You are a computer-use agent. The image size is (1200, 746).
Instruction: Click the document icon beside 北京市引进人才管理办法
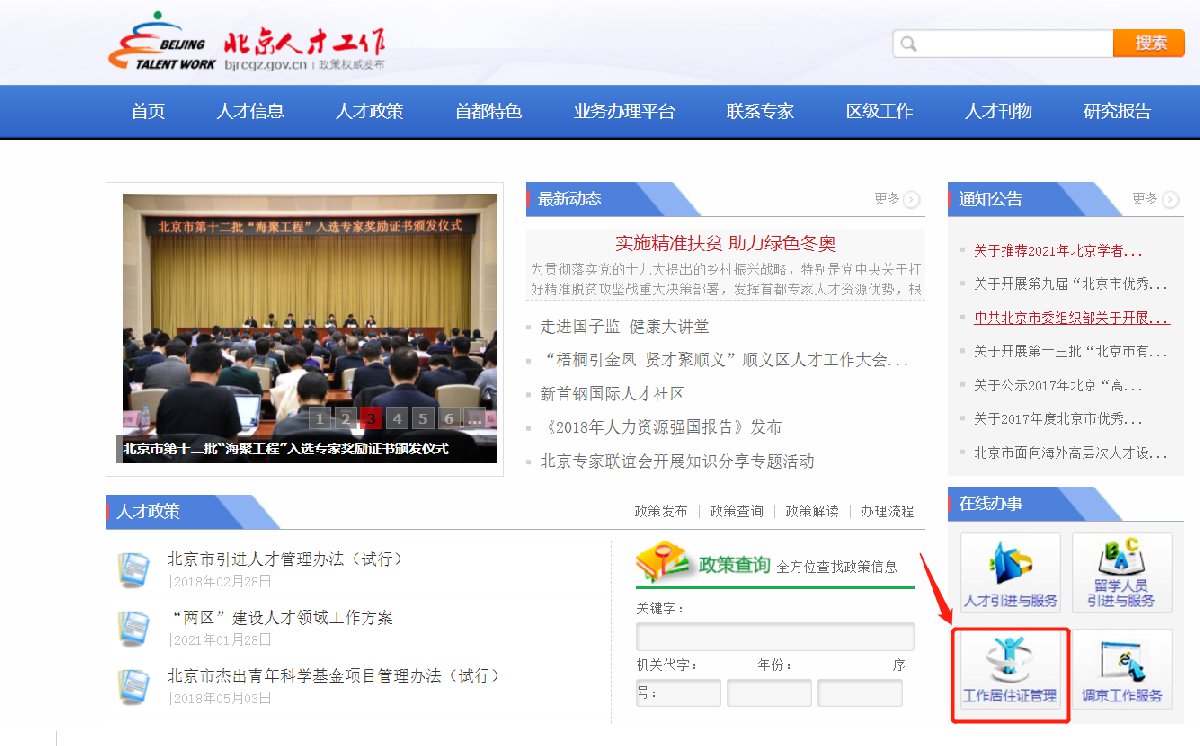pos(133,568)
